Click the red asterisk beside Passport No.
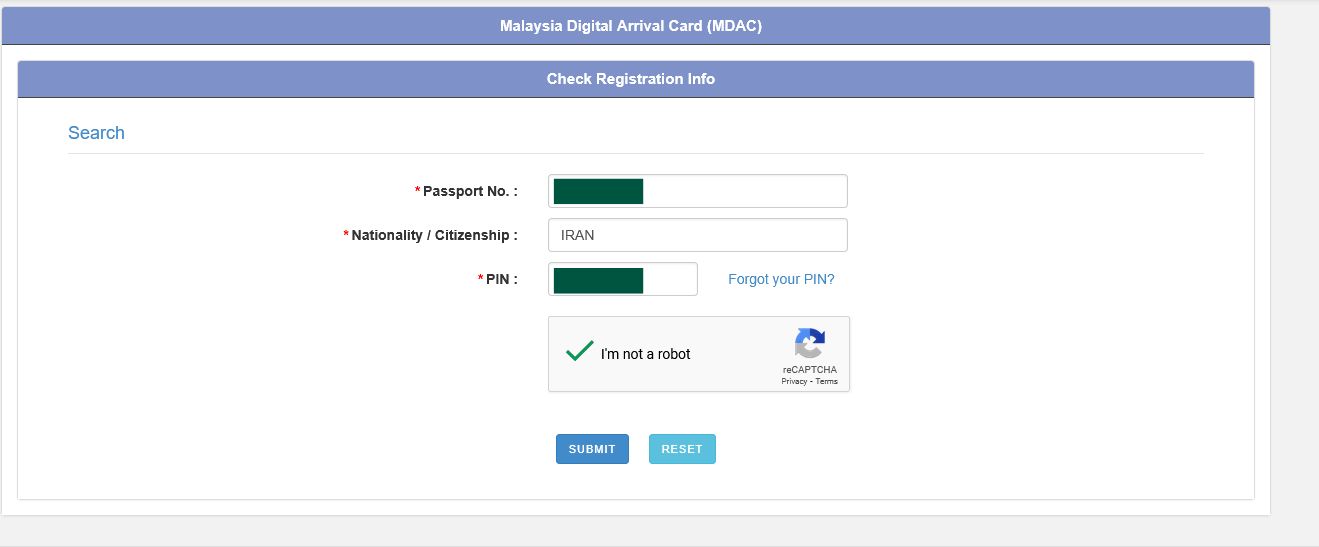This screenshot has height=547, width=1319. [x=417, y=190]
